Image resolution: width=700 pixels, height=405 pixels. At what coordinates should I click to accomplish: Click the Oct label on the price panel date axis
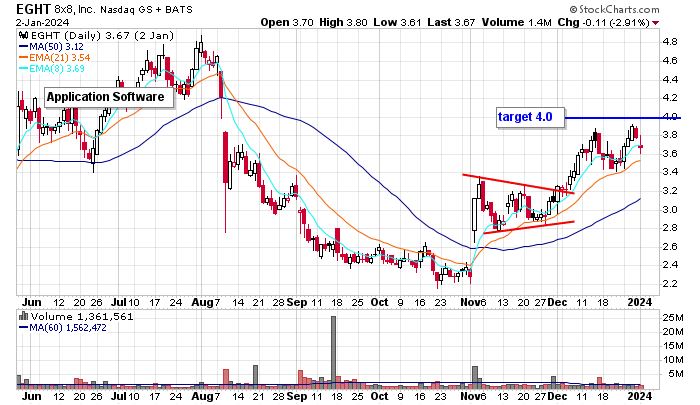[379, 302]
